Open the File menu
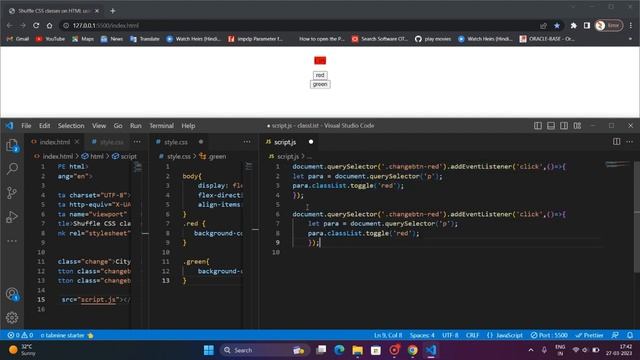 point(26,126)
